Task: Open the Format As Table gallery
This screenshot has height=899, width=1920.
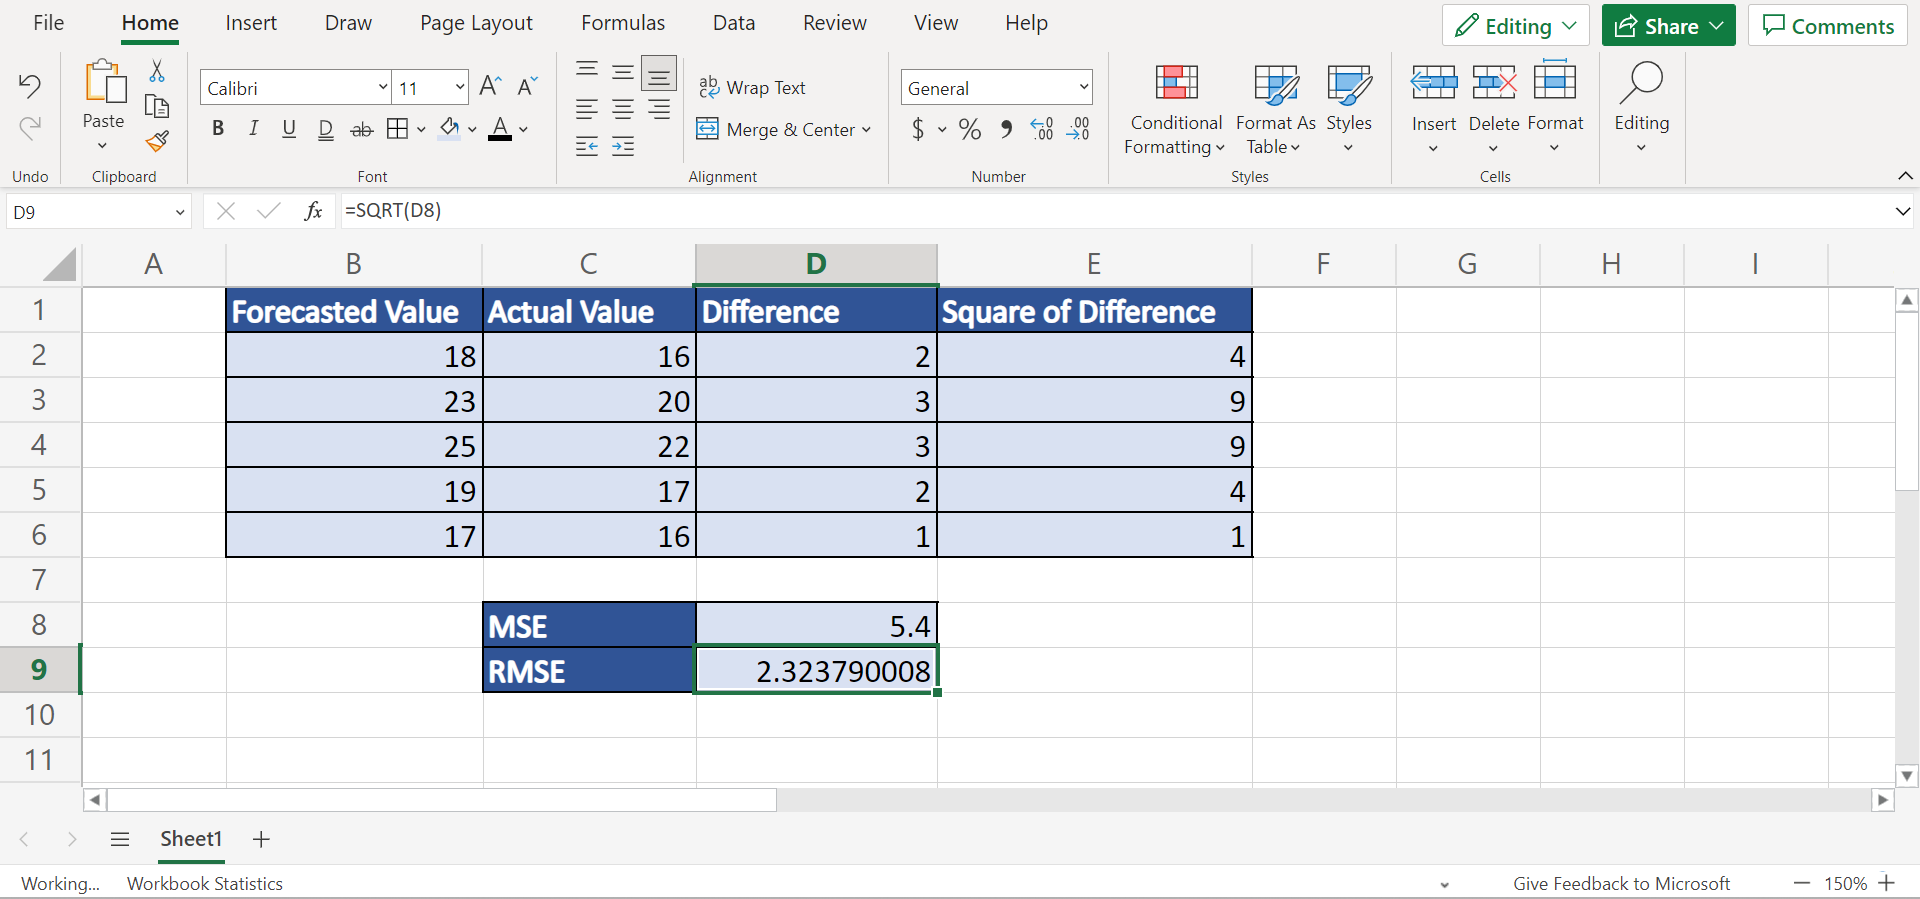Action: click(1275, 107)
